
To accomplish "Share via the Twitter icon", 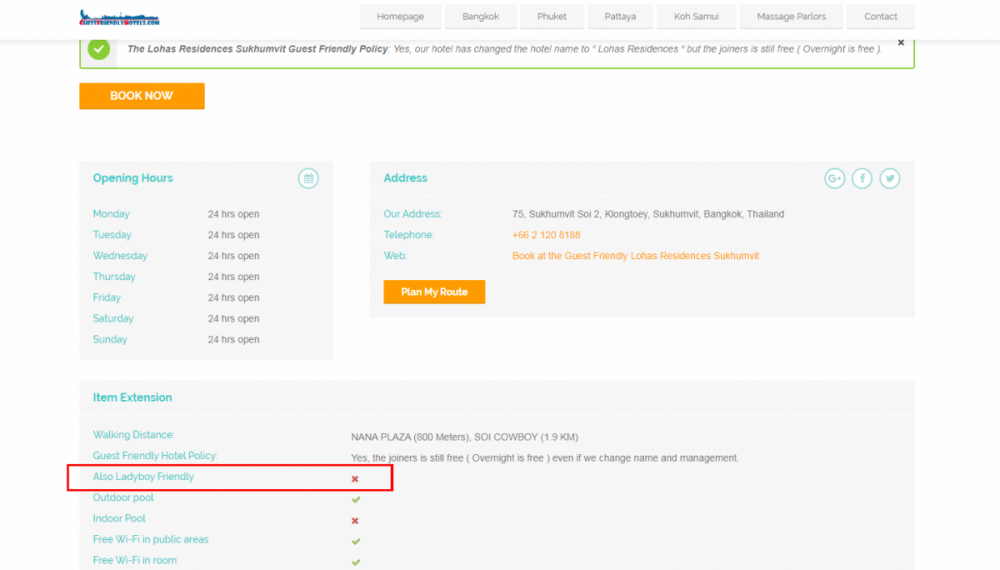I will [890, 179].
